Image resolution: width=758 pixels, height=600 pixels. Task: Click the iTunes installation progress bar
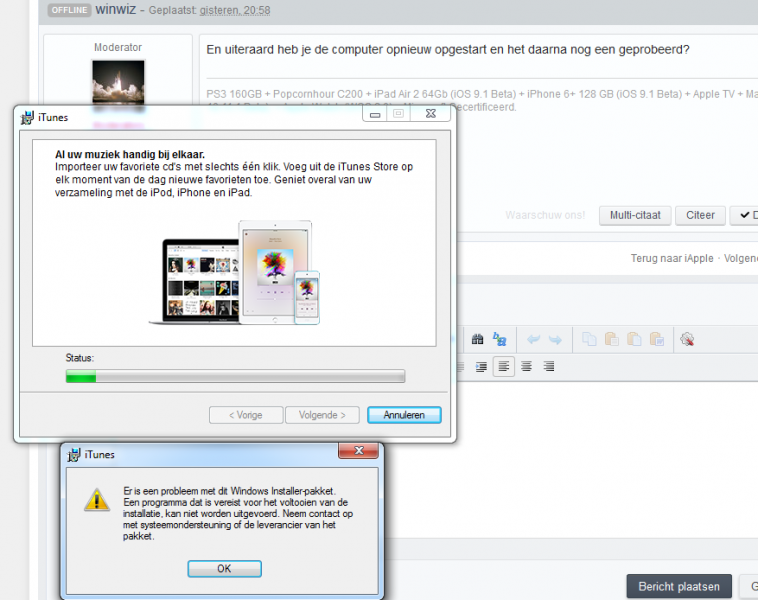[x=235, y=376]
